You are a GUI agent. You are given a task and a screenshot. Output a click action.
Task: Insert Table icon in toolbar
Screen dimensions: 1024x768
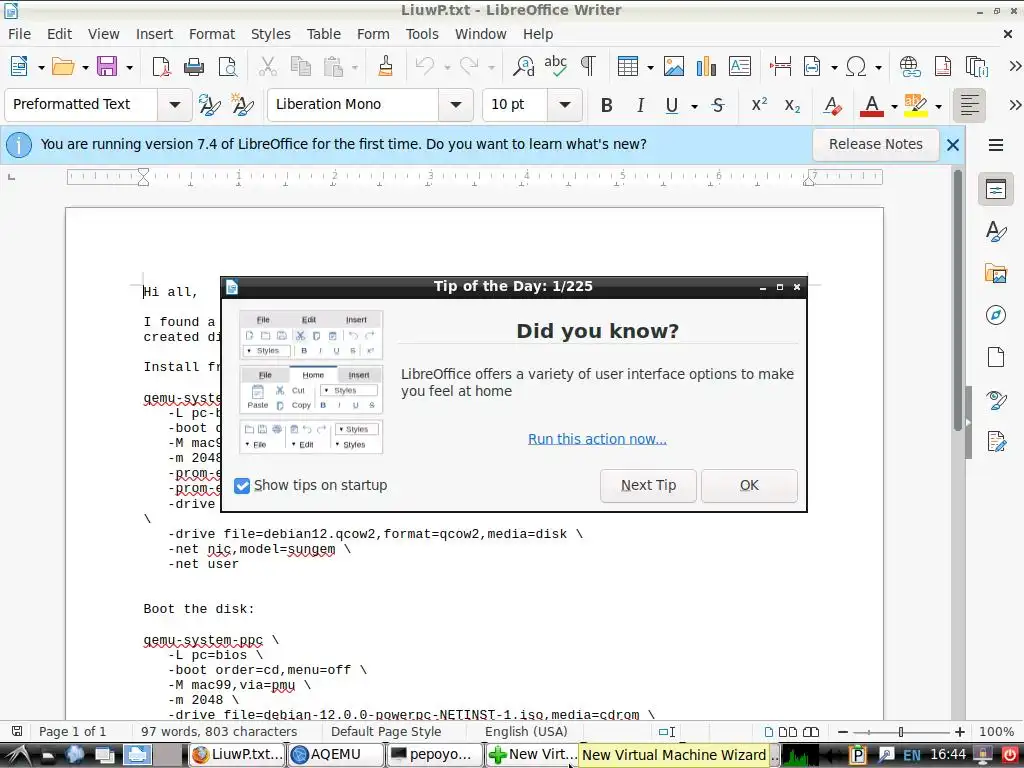pyautogui.click(x=628, y=66)
